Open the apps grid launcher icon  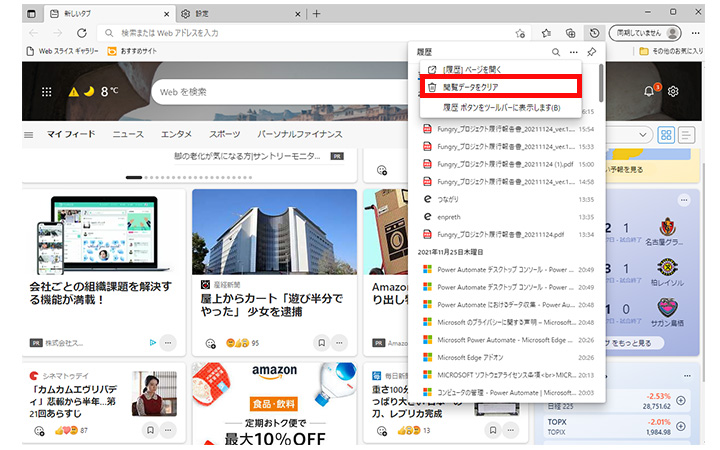47,92
